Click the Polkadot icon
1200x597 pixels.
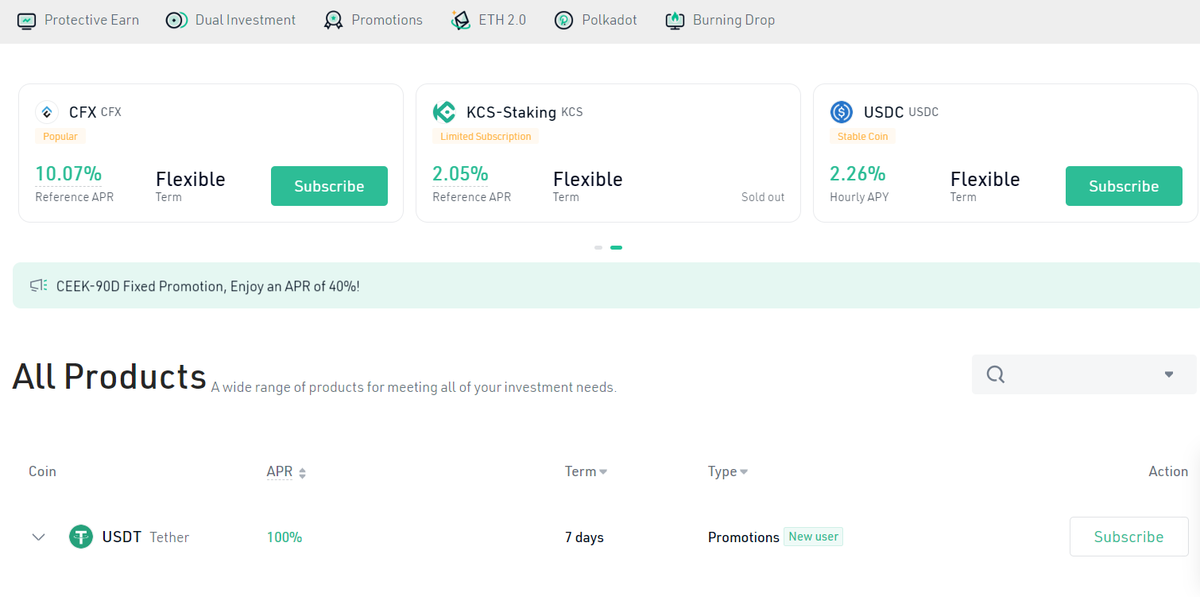[x=564, y=20]
